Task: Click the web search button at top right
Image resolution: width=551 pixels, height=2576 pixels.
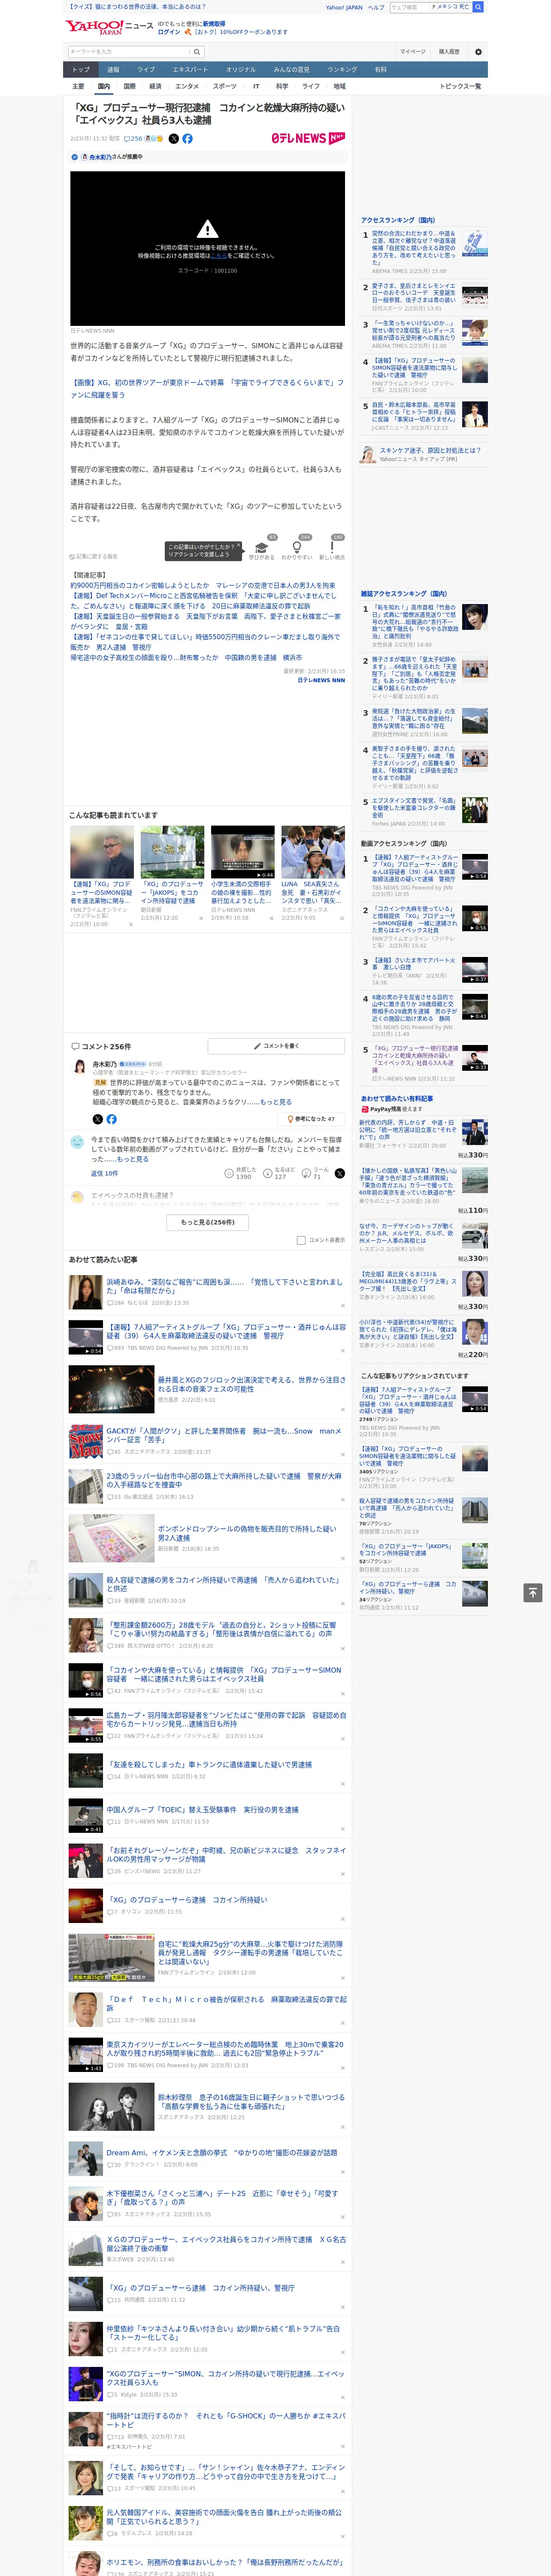Action: 478,7
